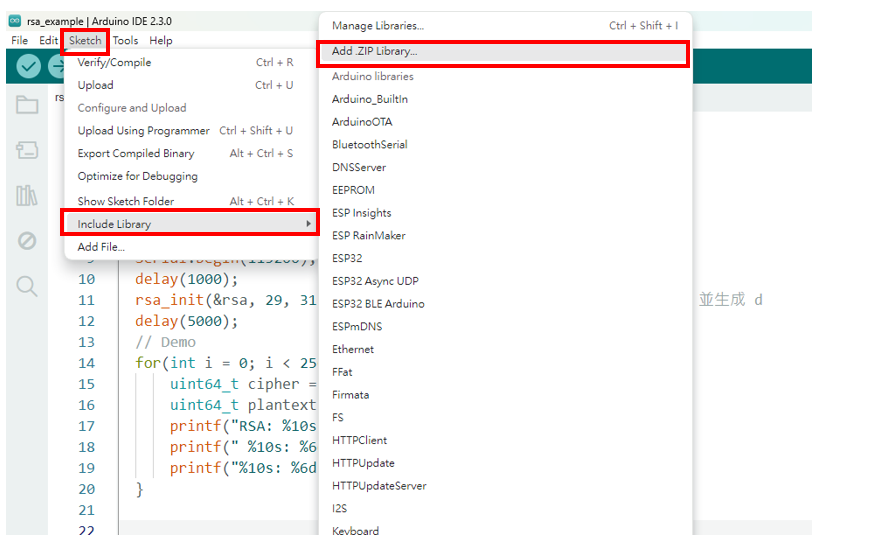Click the Arduino IDE logo in title bar

pyautogui.click(x=15, y=21)
